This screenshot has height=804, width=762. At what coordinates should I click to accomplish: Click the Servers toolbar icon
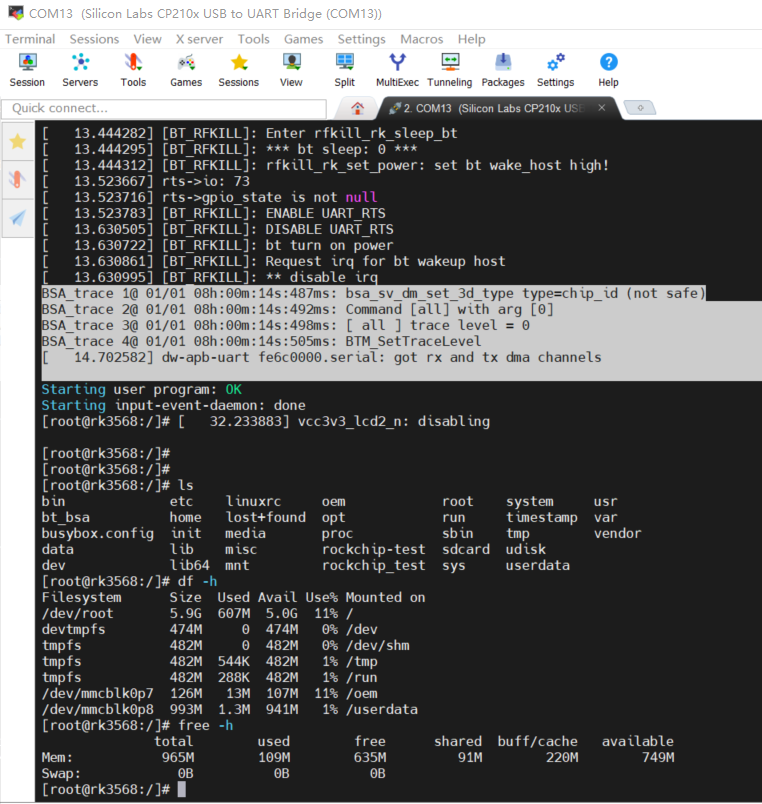pos(80,70)
